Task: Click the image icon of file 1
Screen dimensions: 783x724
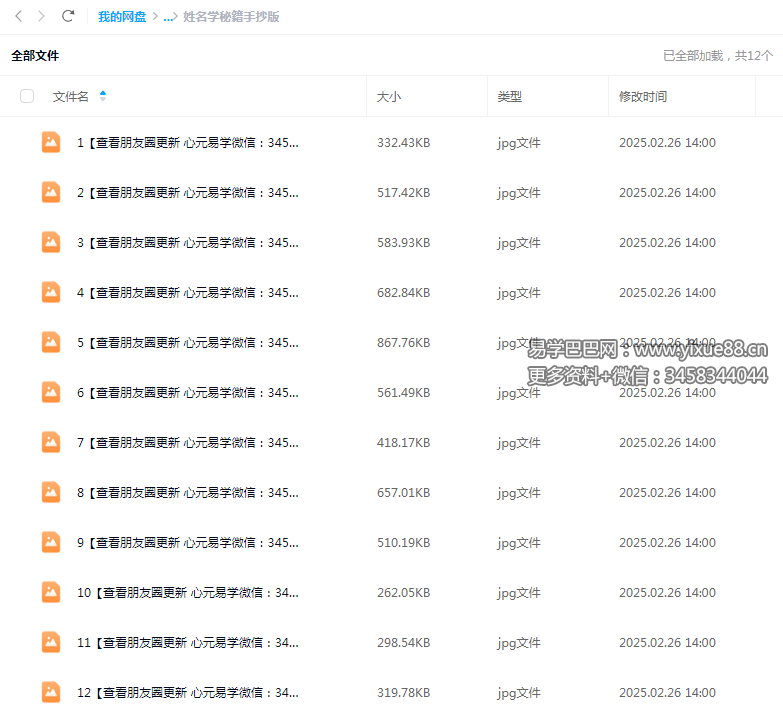Action: point(51,142)
